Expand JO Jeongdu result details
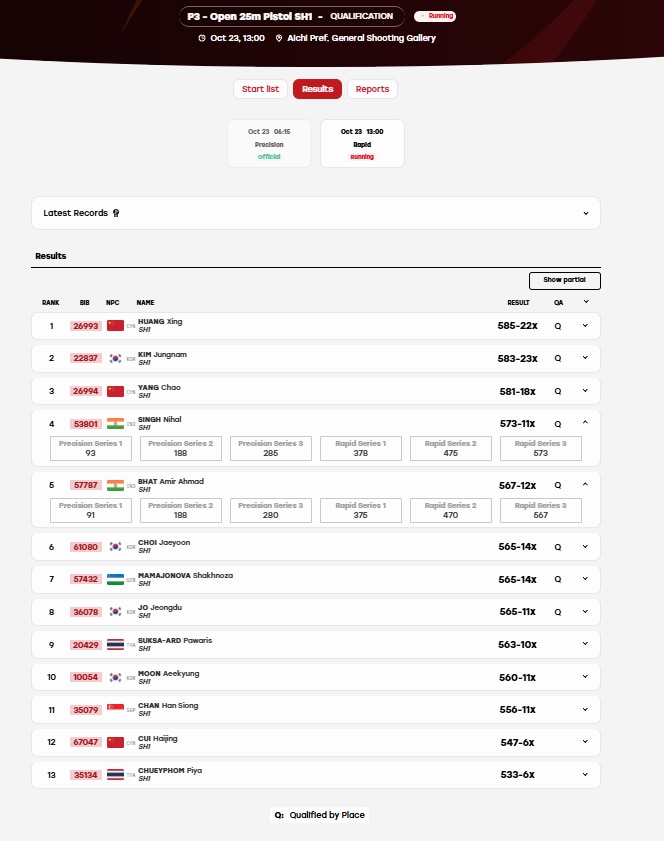 [x=585, y=611]
